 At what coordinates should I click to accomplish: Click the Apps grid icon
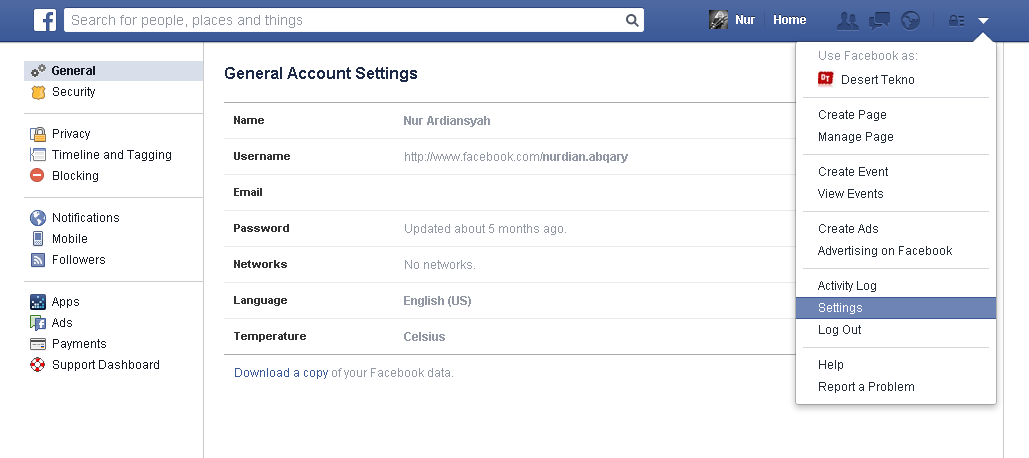pos(38,302)
